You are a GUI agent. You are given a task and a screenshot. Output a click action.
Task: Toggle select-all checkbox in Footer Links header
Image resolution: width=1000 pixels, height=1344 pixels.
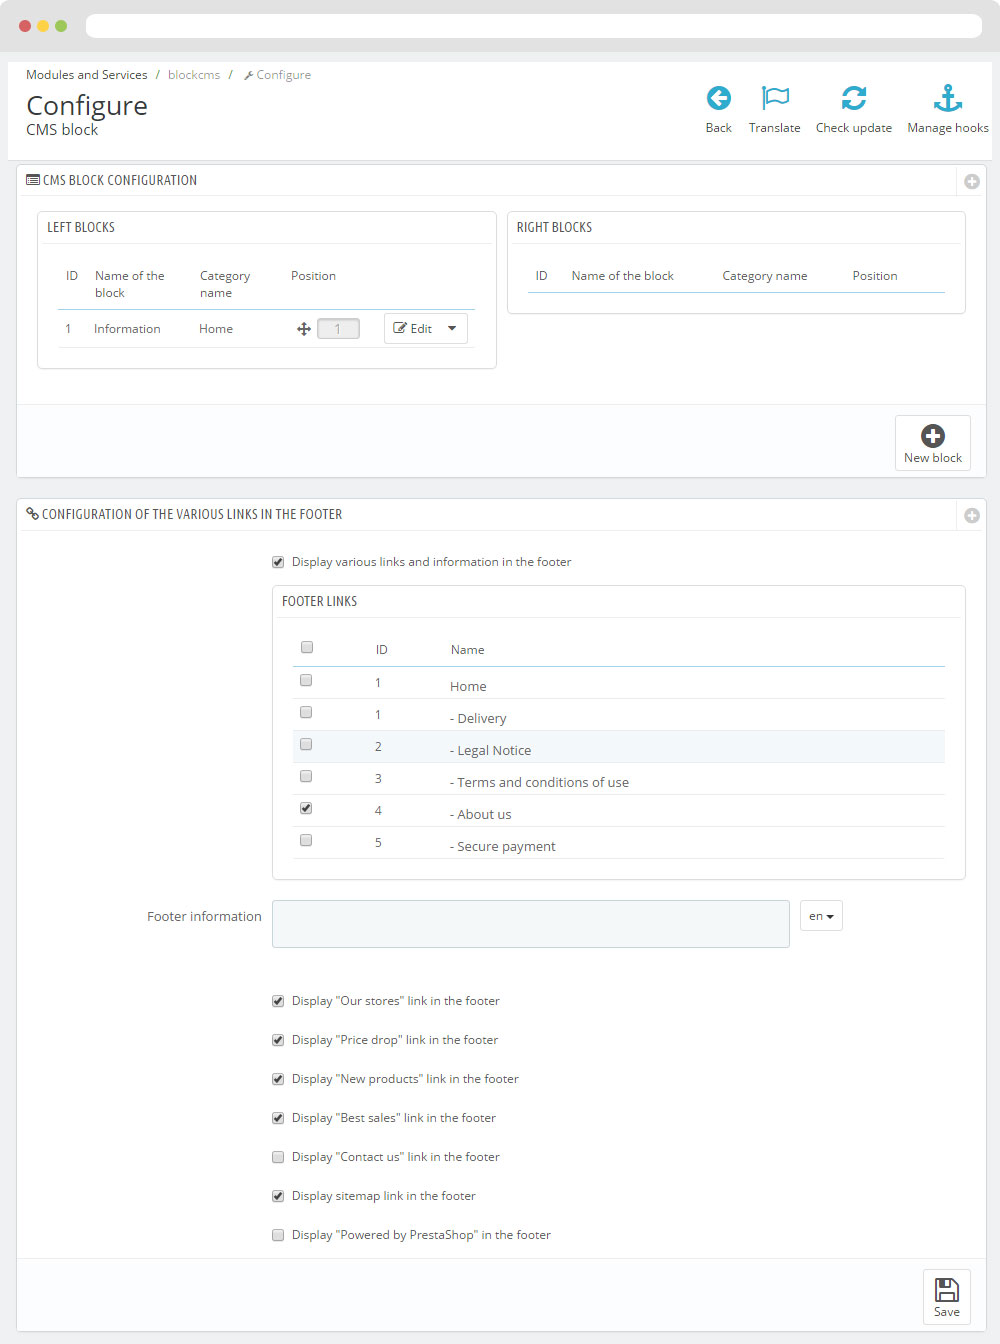pyautogui.click(x=307, y=647)
